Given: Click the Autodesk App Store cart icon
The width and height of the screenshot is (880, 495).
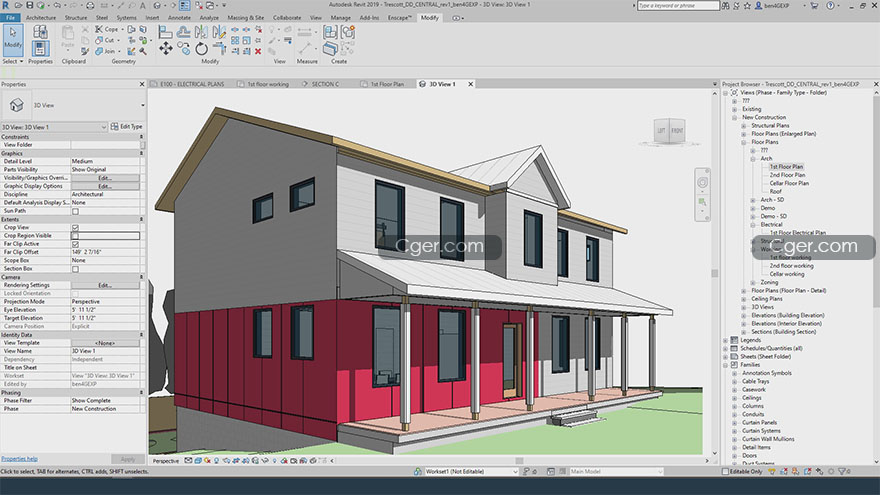Looking at the screenshot, I should (x=814, y=6).
